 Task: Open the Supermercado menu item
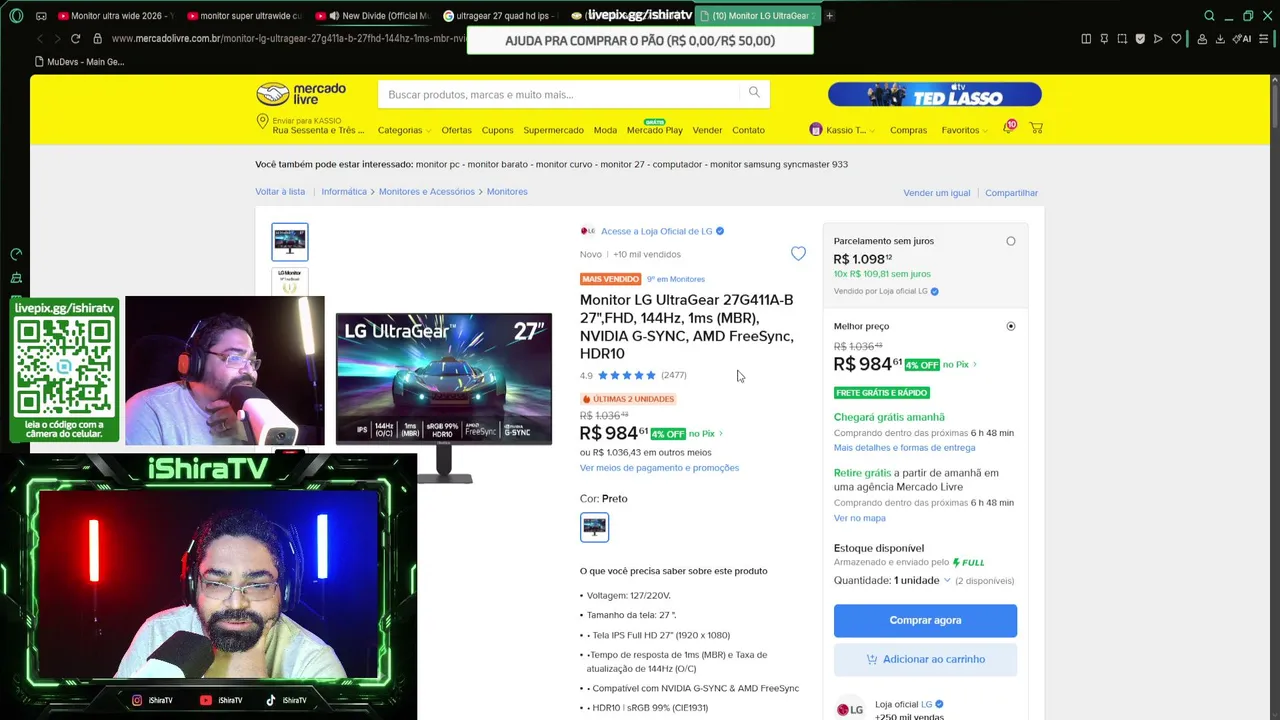click(553, 130)
